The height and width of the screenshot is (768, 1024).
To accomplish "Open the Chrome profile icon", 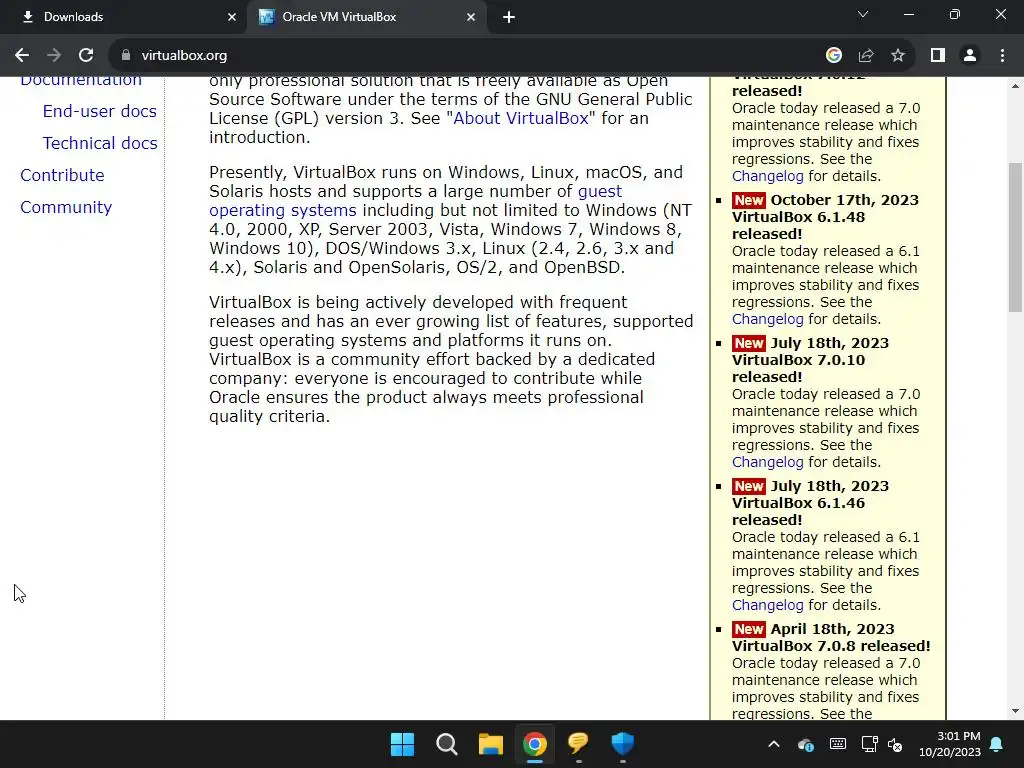I will click(x=970, y=56).
